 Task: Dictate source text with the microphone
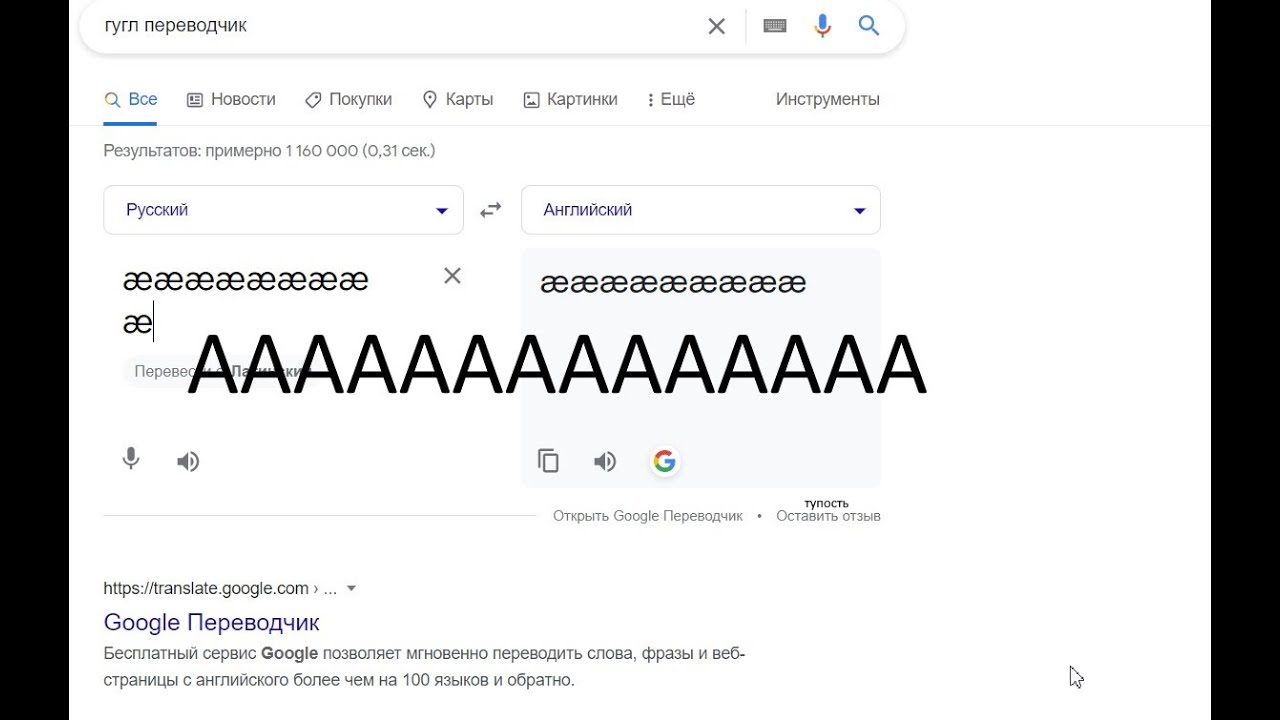(131, 460)
